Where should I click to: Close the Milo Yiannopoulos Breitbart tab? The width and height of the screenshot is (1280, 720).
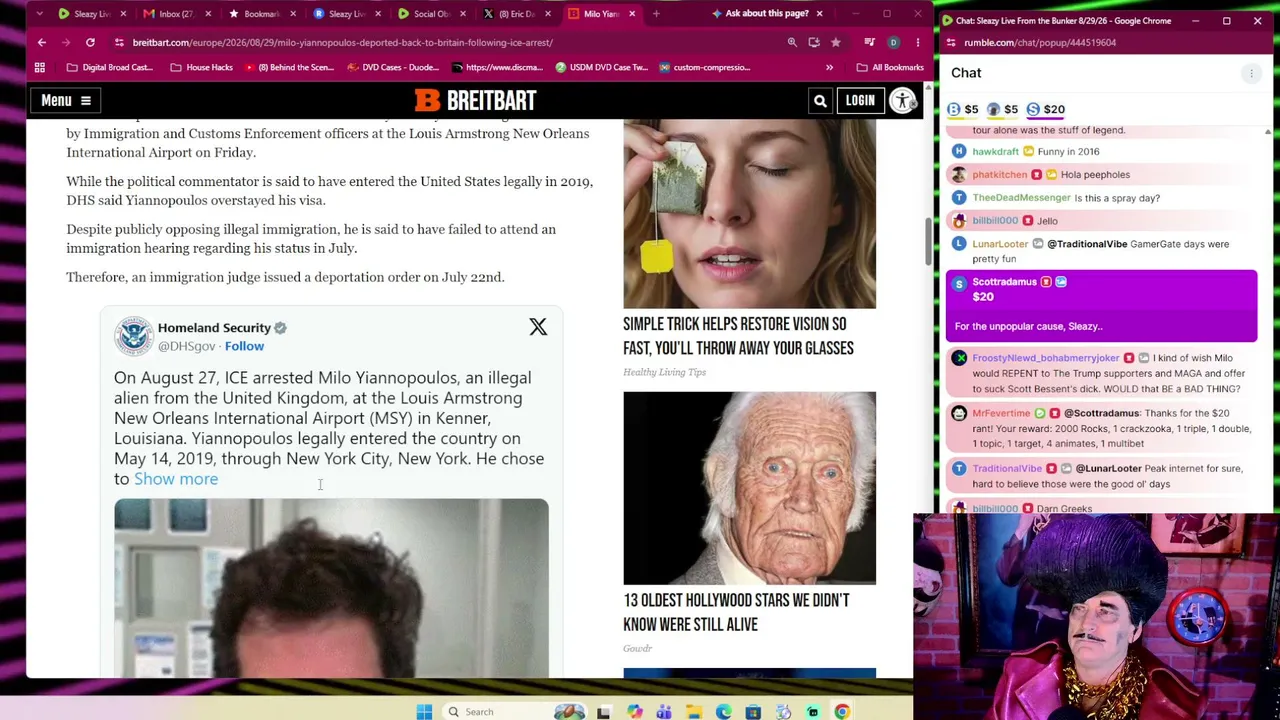coord(631,14)
